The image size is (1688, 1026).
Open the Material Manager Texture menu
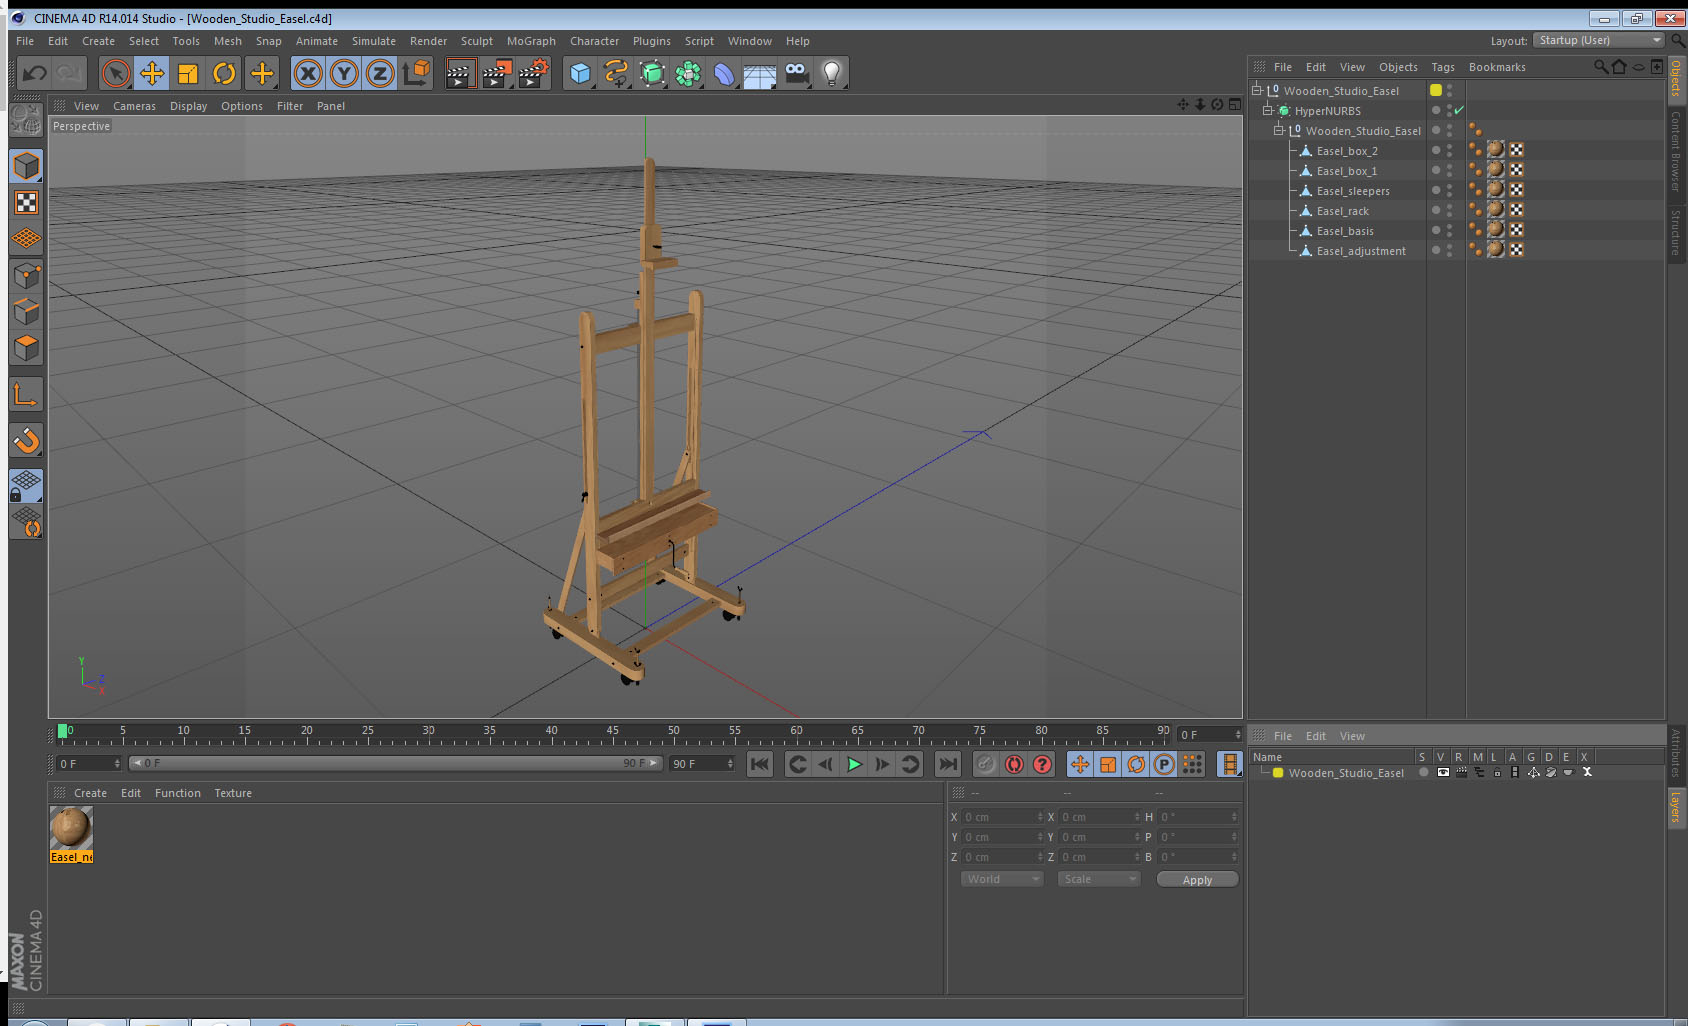click(233, 793)
